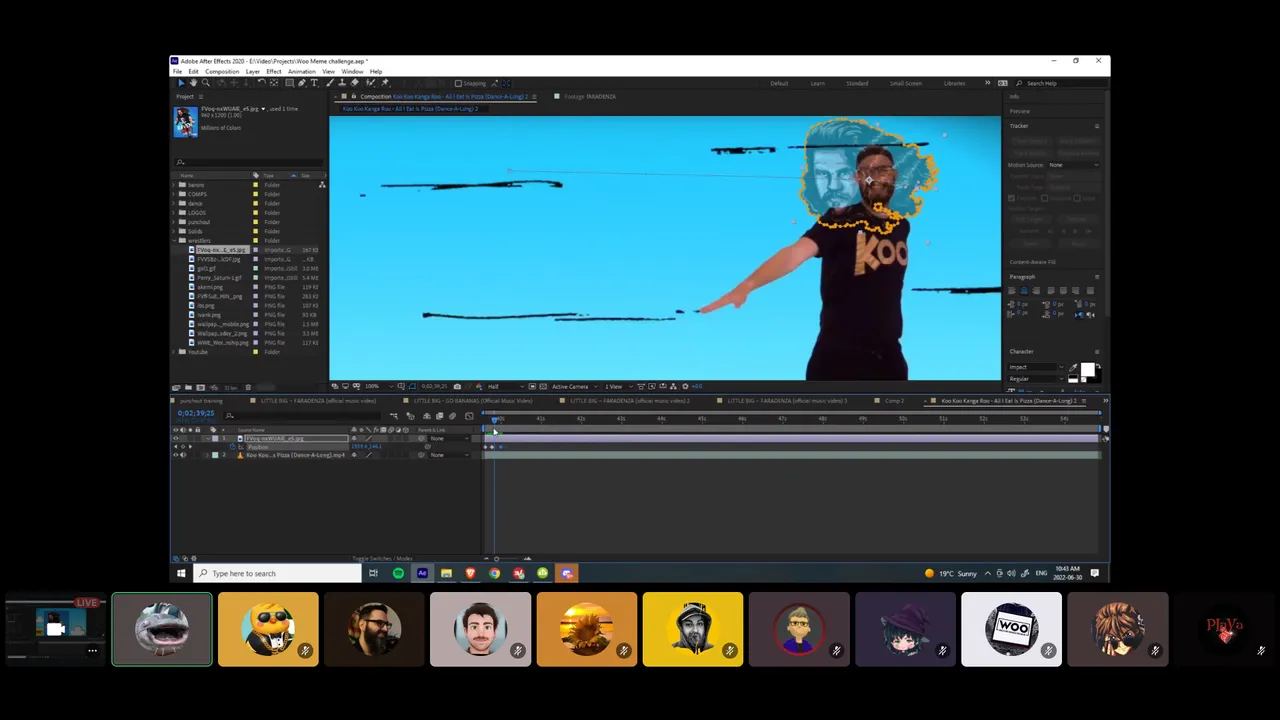Expand layer 2 properties twirl arrow
Image resolution: width=1280 pixels, height=720 pixels.
[x=207, y=455]
